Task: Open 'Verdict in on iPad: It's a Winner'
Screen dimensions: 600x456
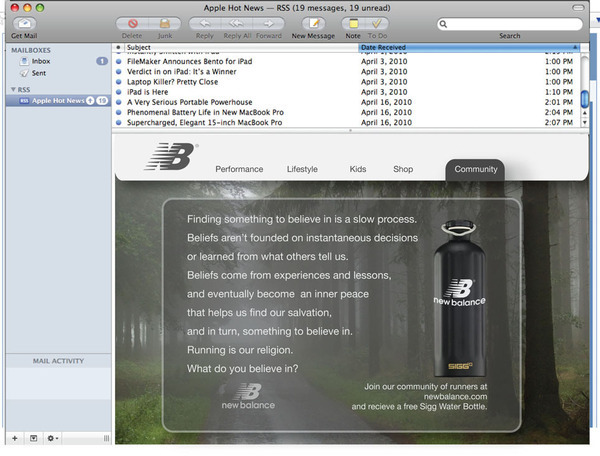Action: tap(347, 72)
